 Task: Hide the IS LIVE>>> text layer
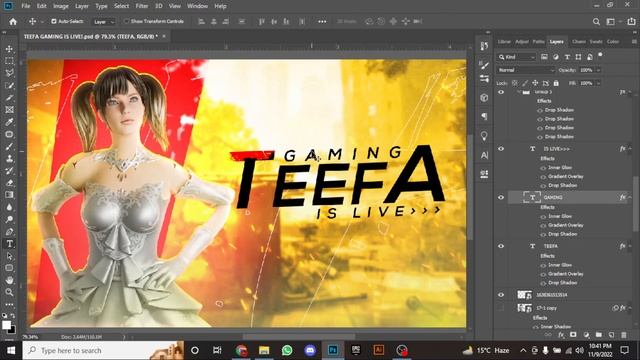pyautogui.click(x=501, y=149)
